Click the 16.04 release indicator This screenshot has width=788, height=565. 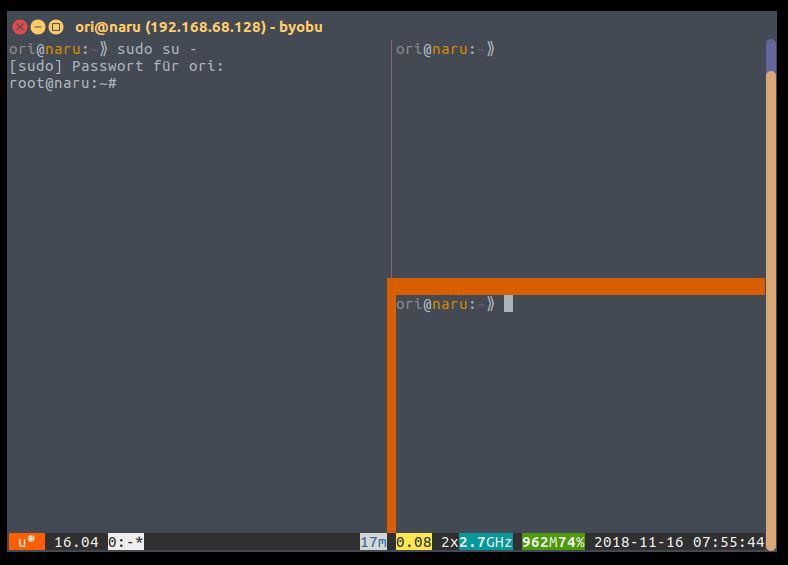pyautogui.click(x=76, y=542)
